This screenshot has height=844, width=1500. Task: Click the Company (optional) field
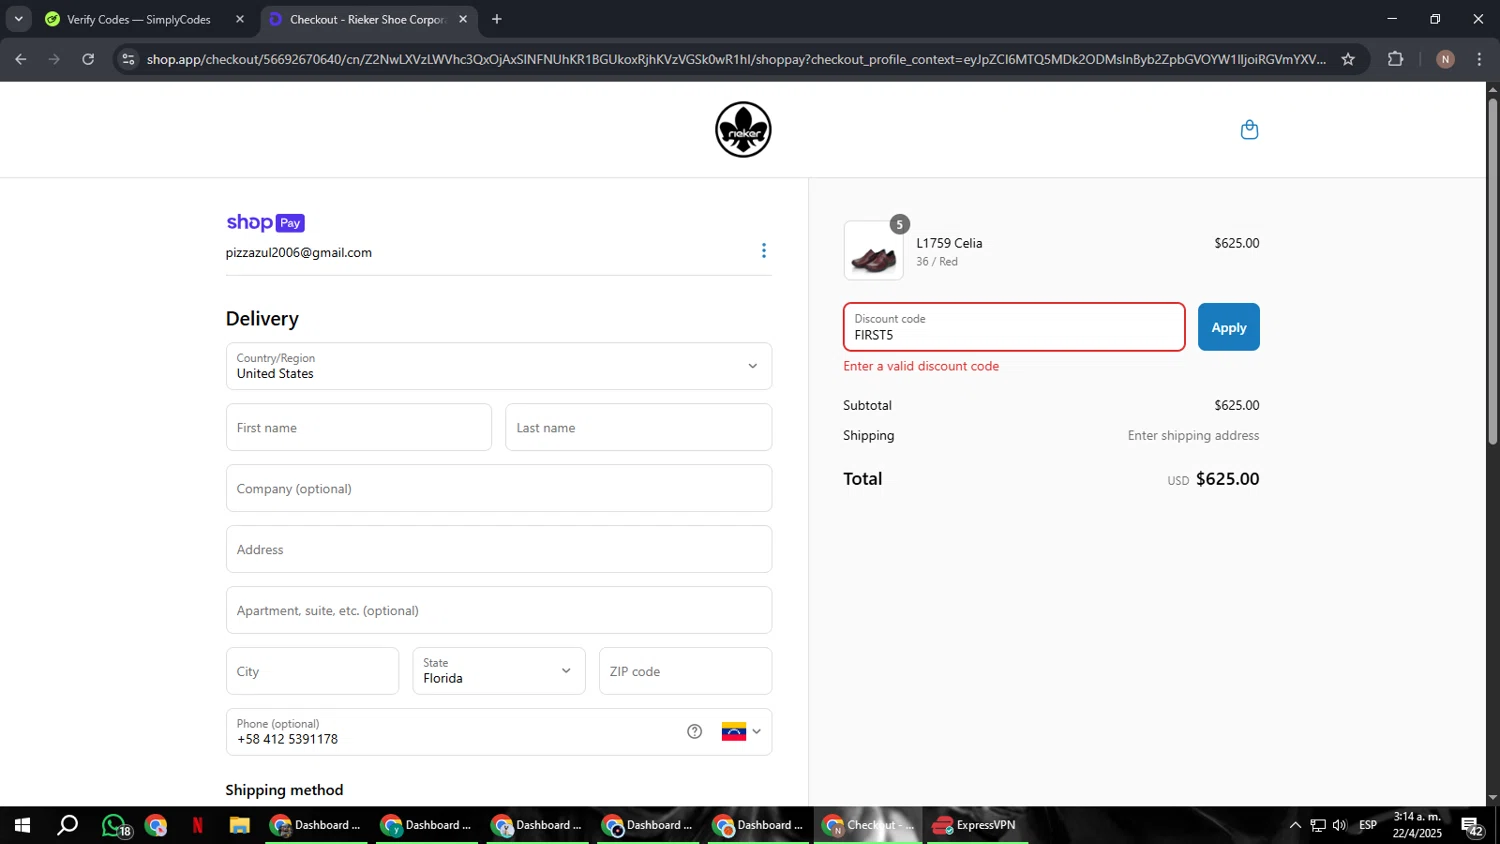click(x=499, y=489)
